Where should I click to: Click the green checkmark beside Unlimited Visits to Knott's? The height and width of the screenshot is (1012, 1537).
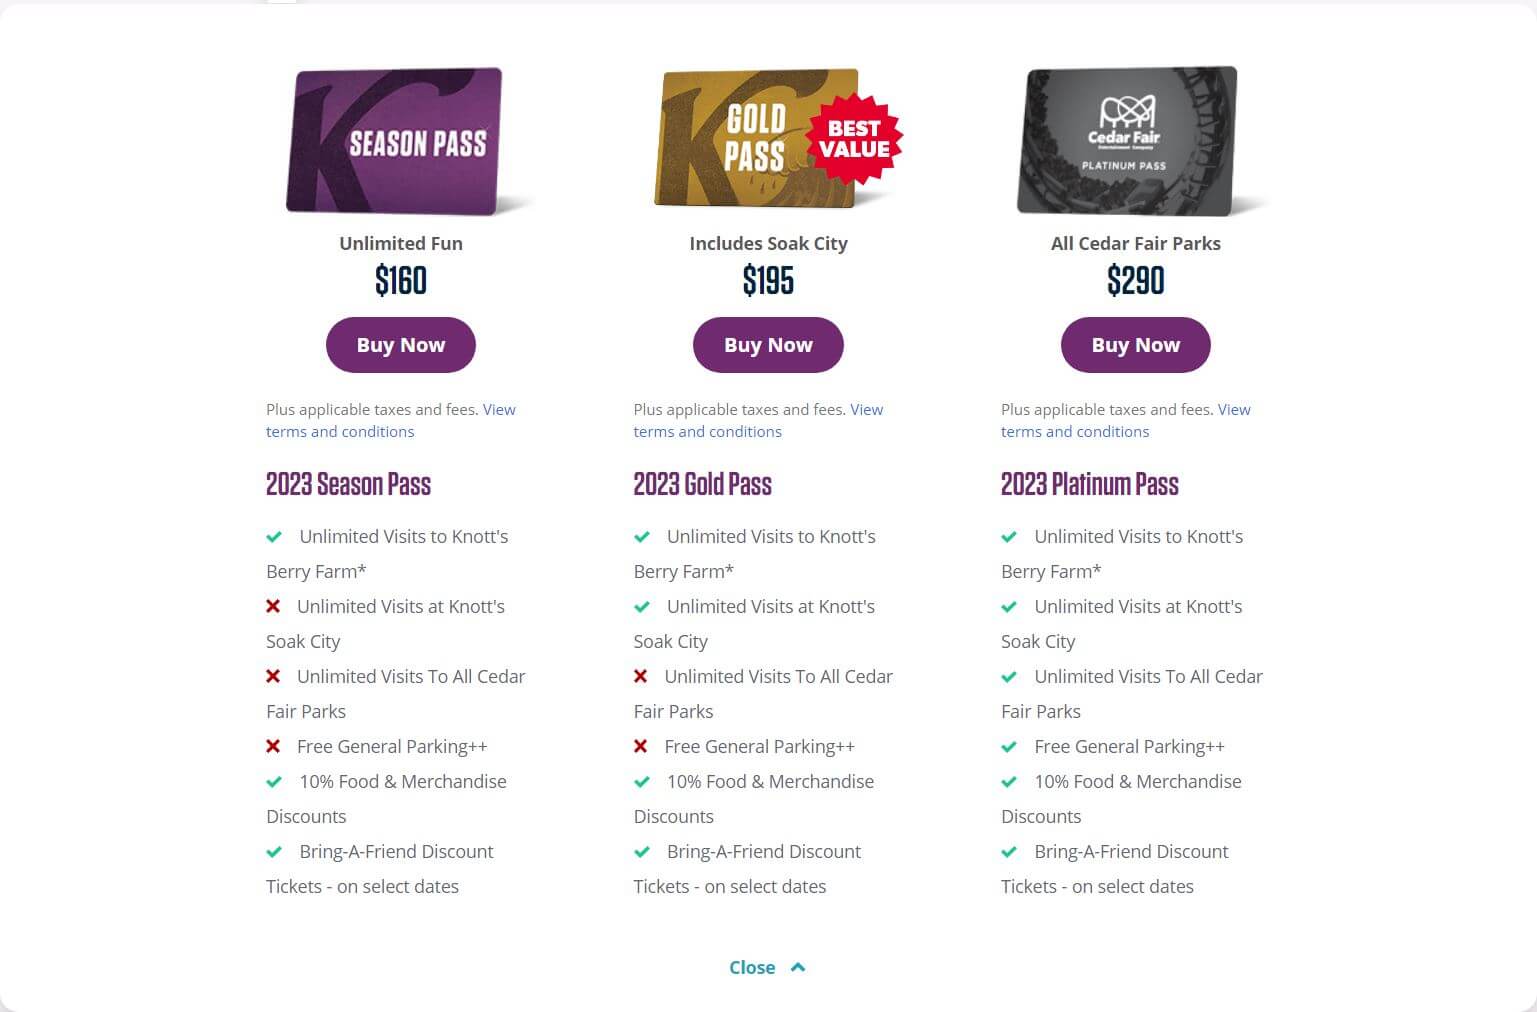[274, 537]
